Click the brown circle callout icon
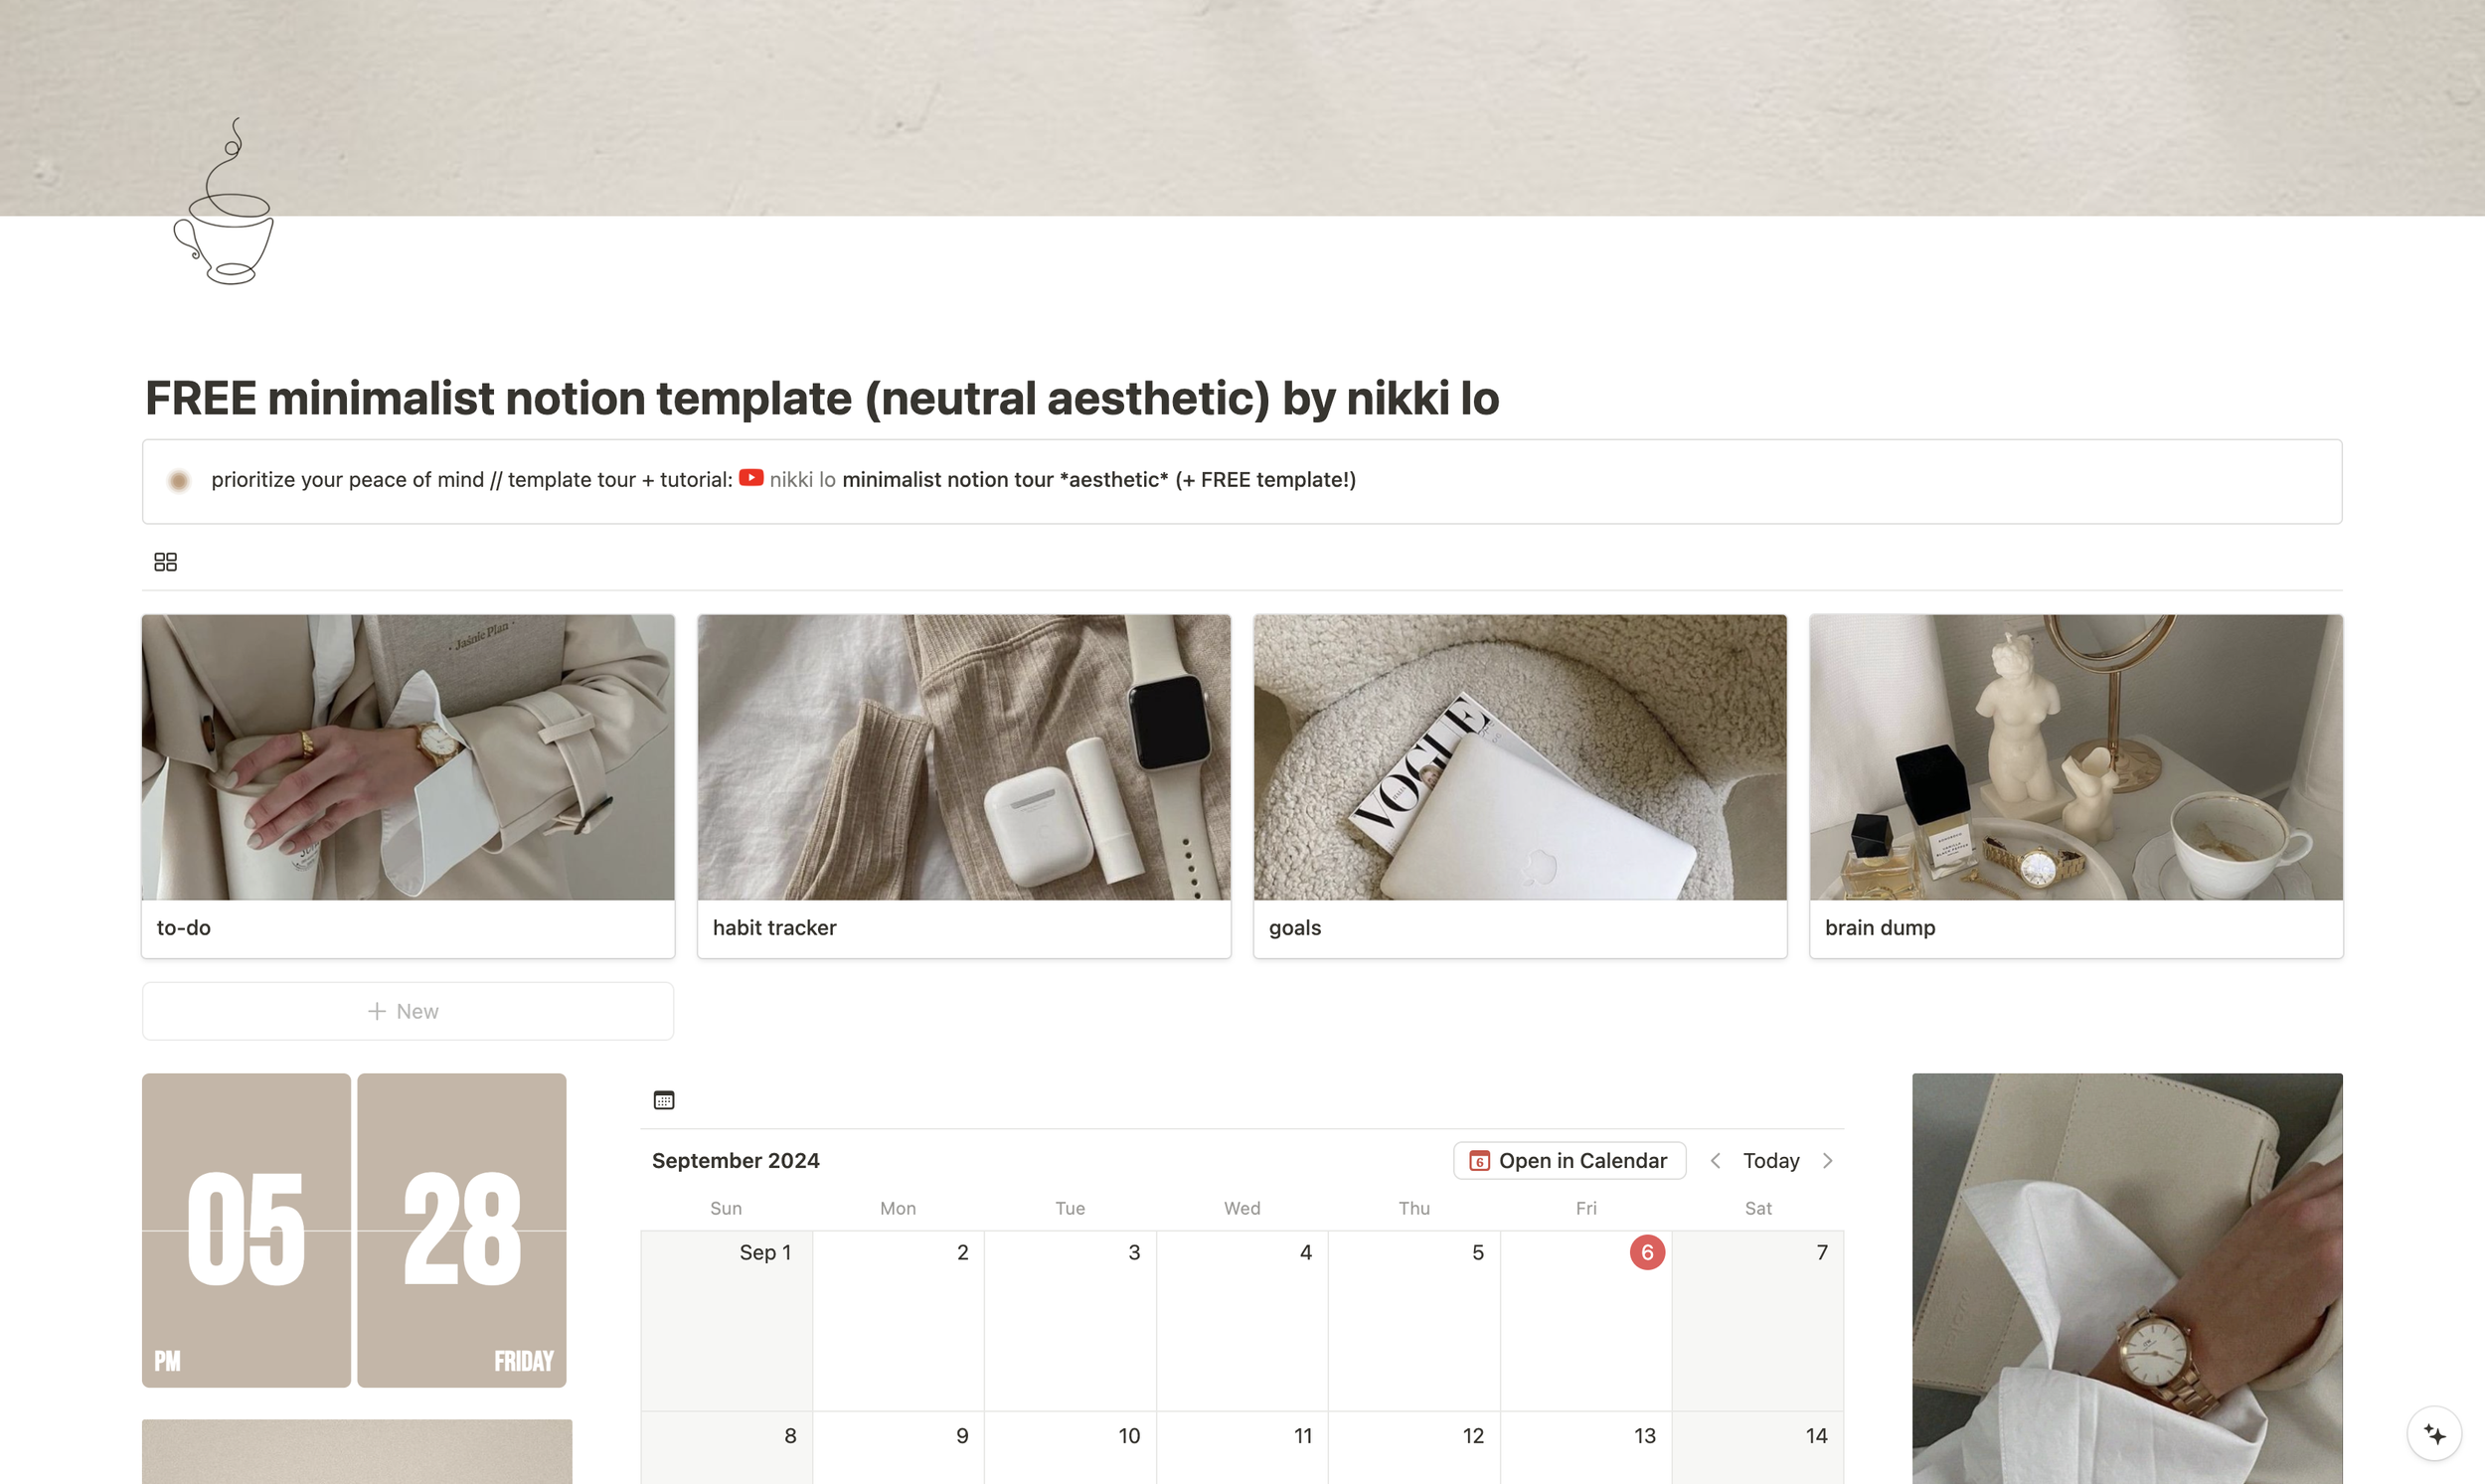The height and width of the screenshot is (1484, 2485). tap(179, 481)
